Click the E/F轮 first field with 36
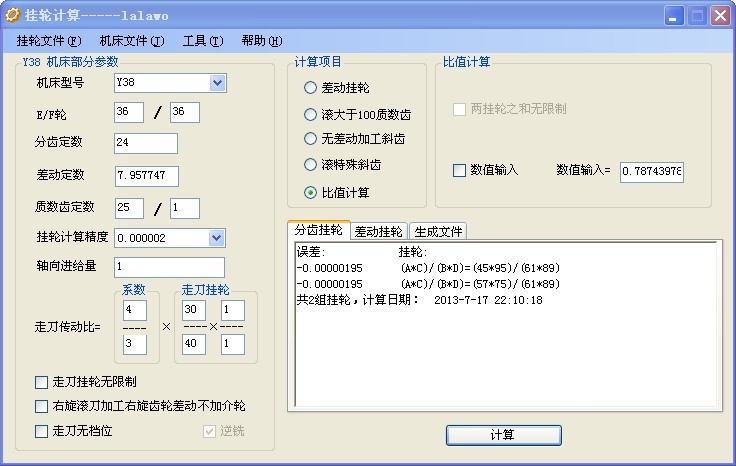 coord(129,112)
